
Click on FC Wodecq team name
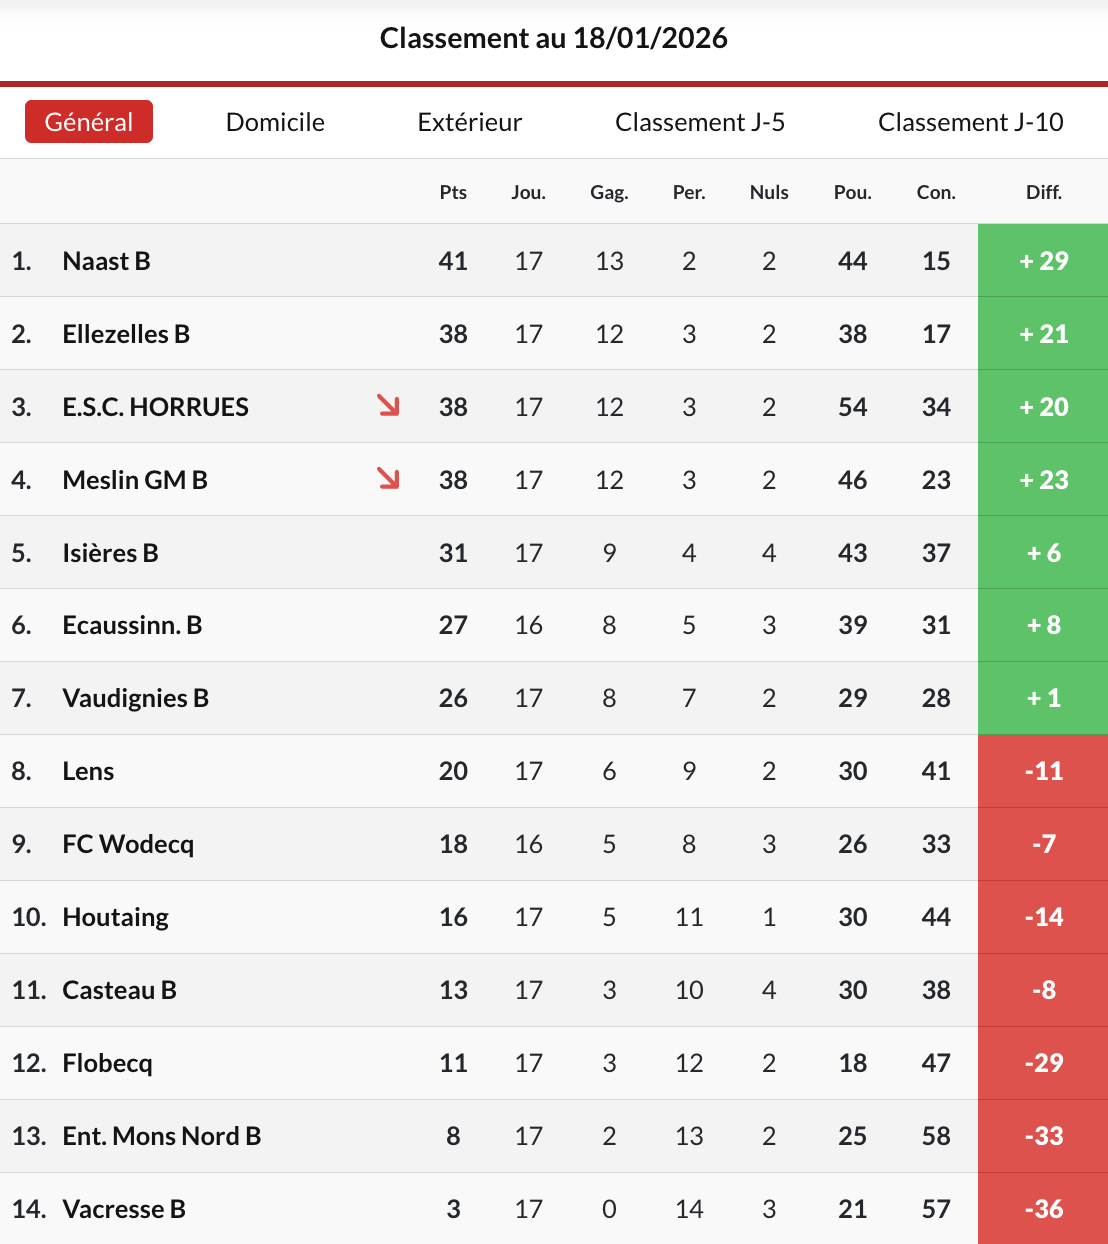128,844
